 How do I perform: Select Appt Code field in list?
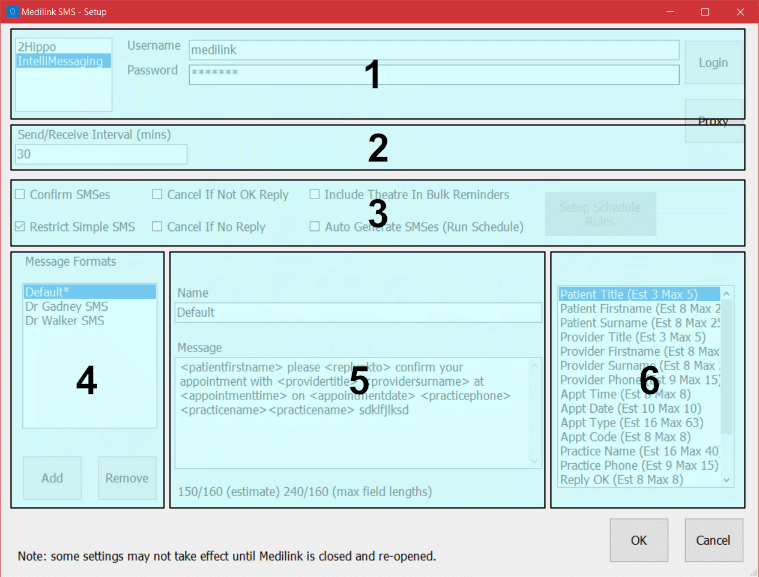pos(639,437)
